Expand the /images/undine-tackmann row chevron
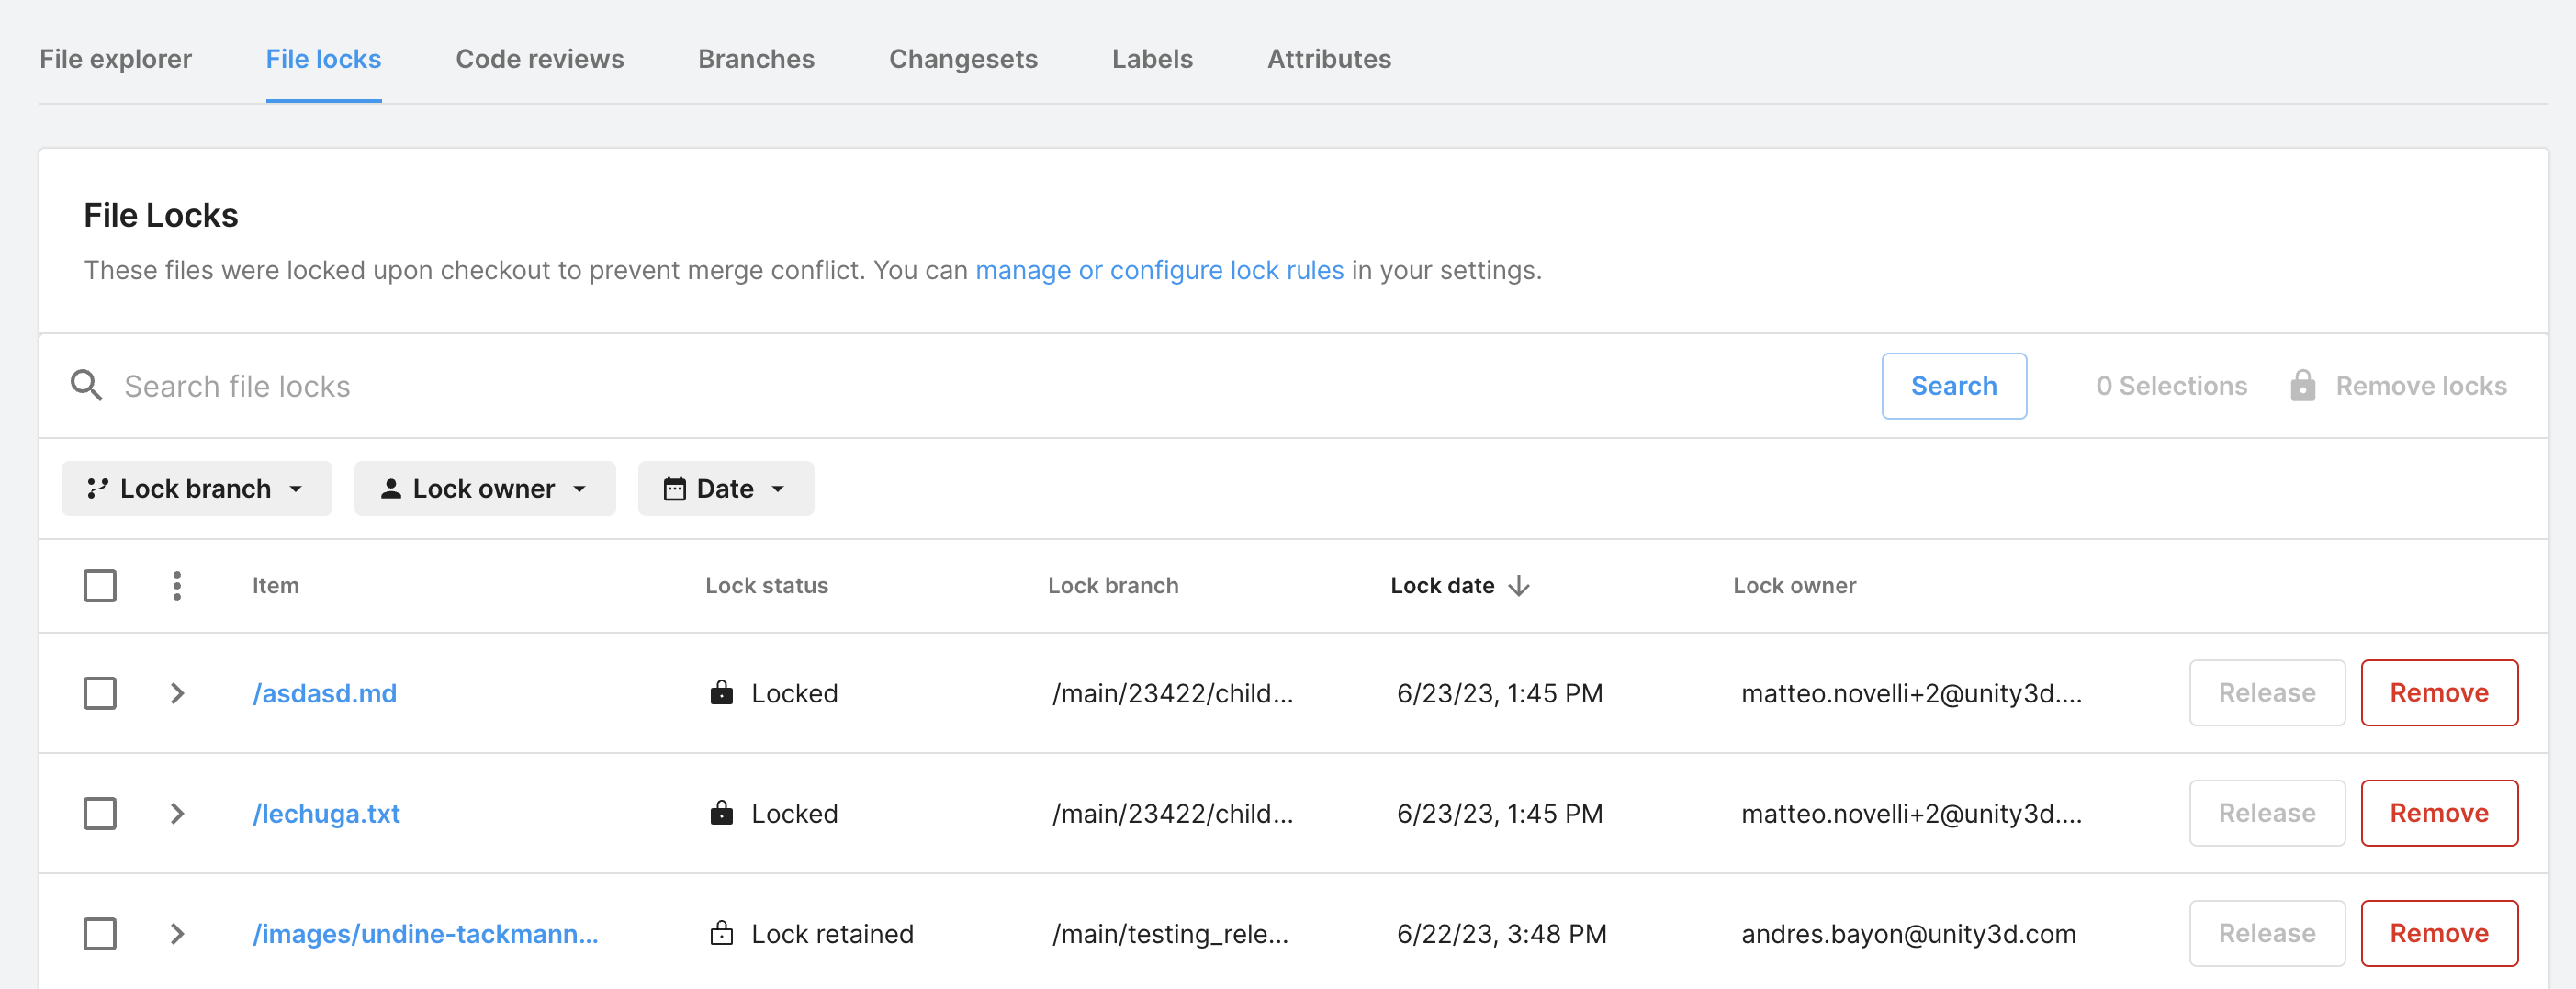2576x989 pixels. tap(177, 934)
